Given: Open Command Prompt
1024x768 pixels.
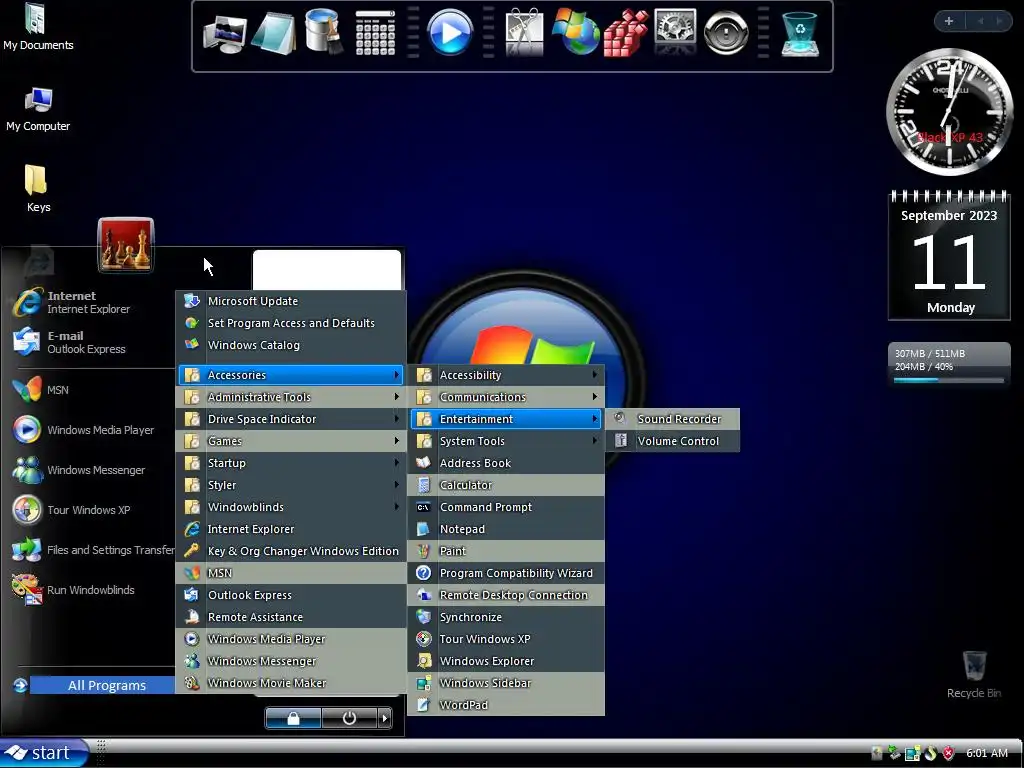Looking at the screenshot, I should (x=506, y=507).
